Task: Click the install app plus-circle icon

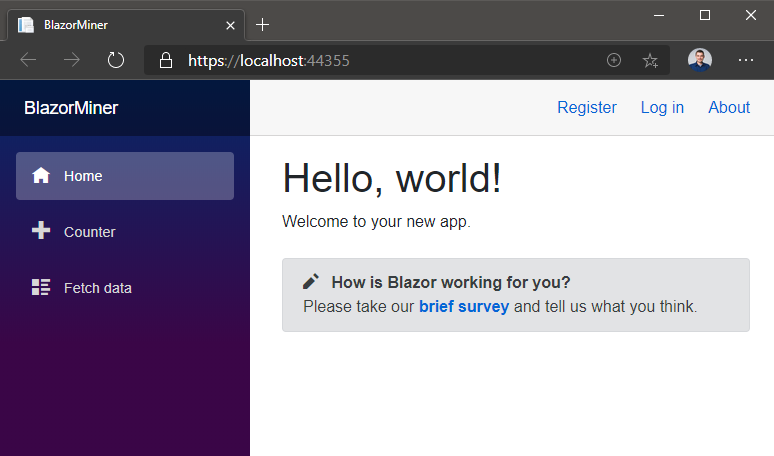Action: pyautogui.click(x=614, y=60)
